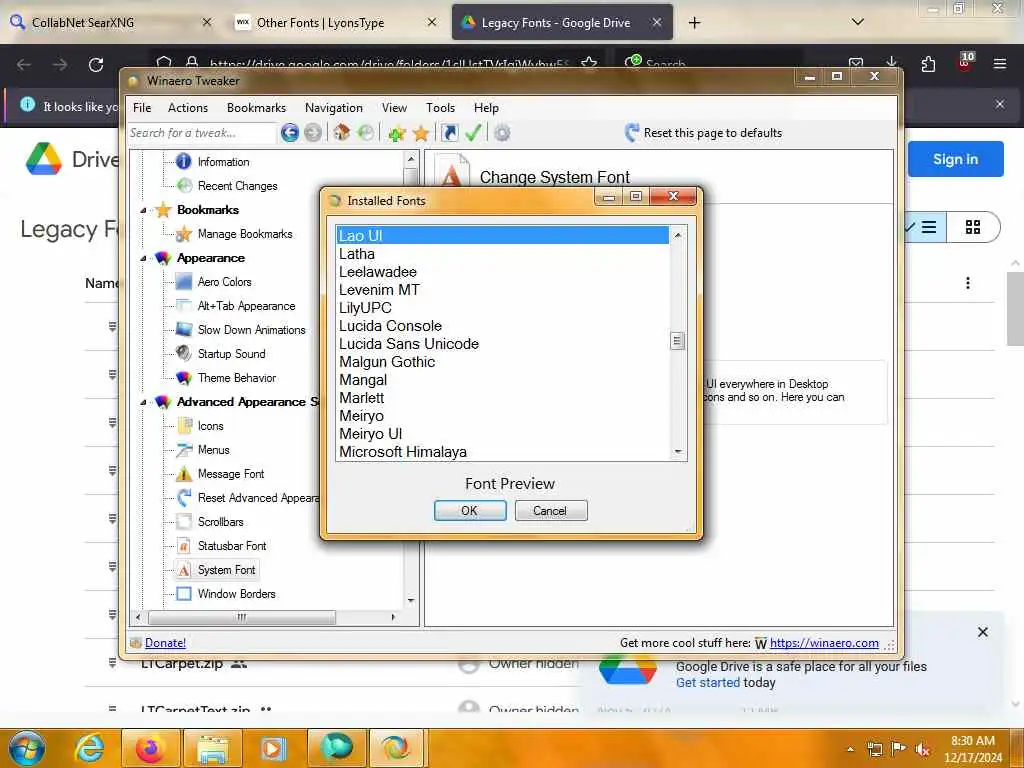
Task: Click the muted speaker tray icon
Action: pyautogui.click(x=922, y=749)
